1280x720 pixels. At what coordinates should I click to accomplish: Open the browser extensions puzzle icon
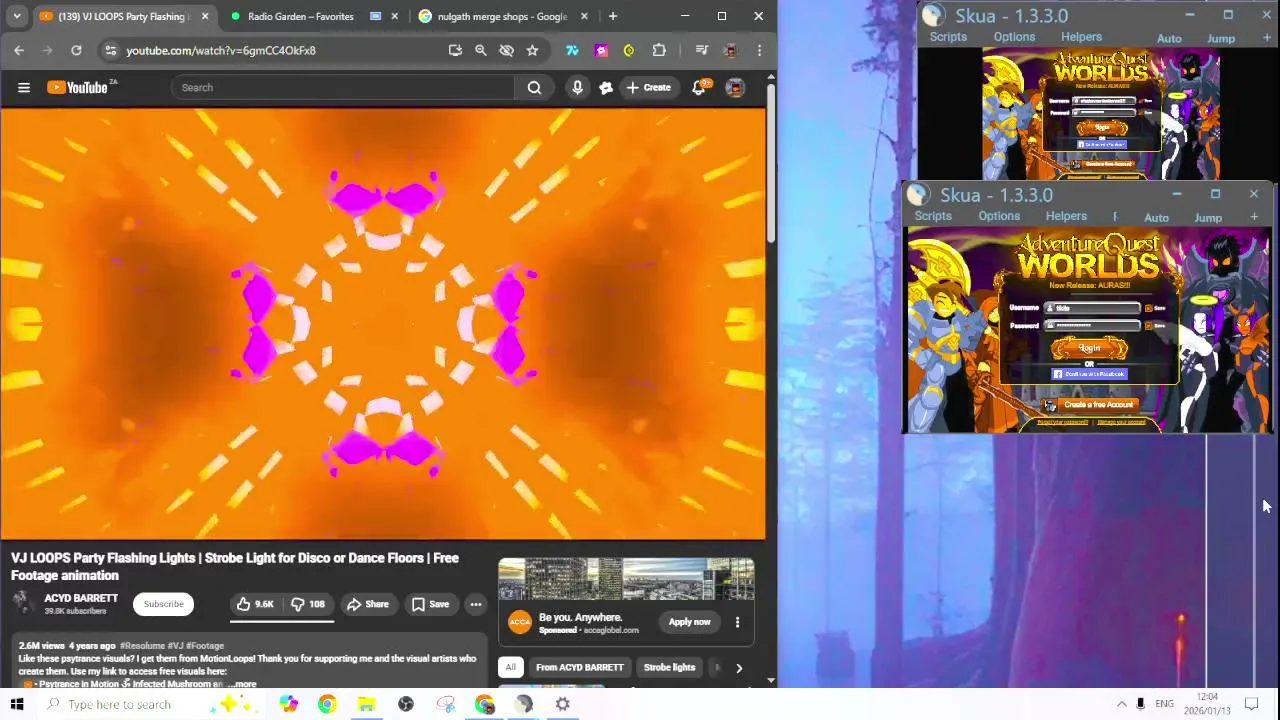659,50
